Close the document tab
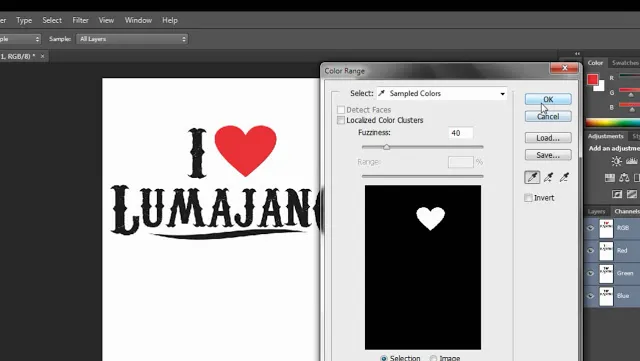This screenshot has height=361, width=640. pos(42,56)
